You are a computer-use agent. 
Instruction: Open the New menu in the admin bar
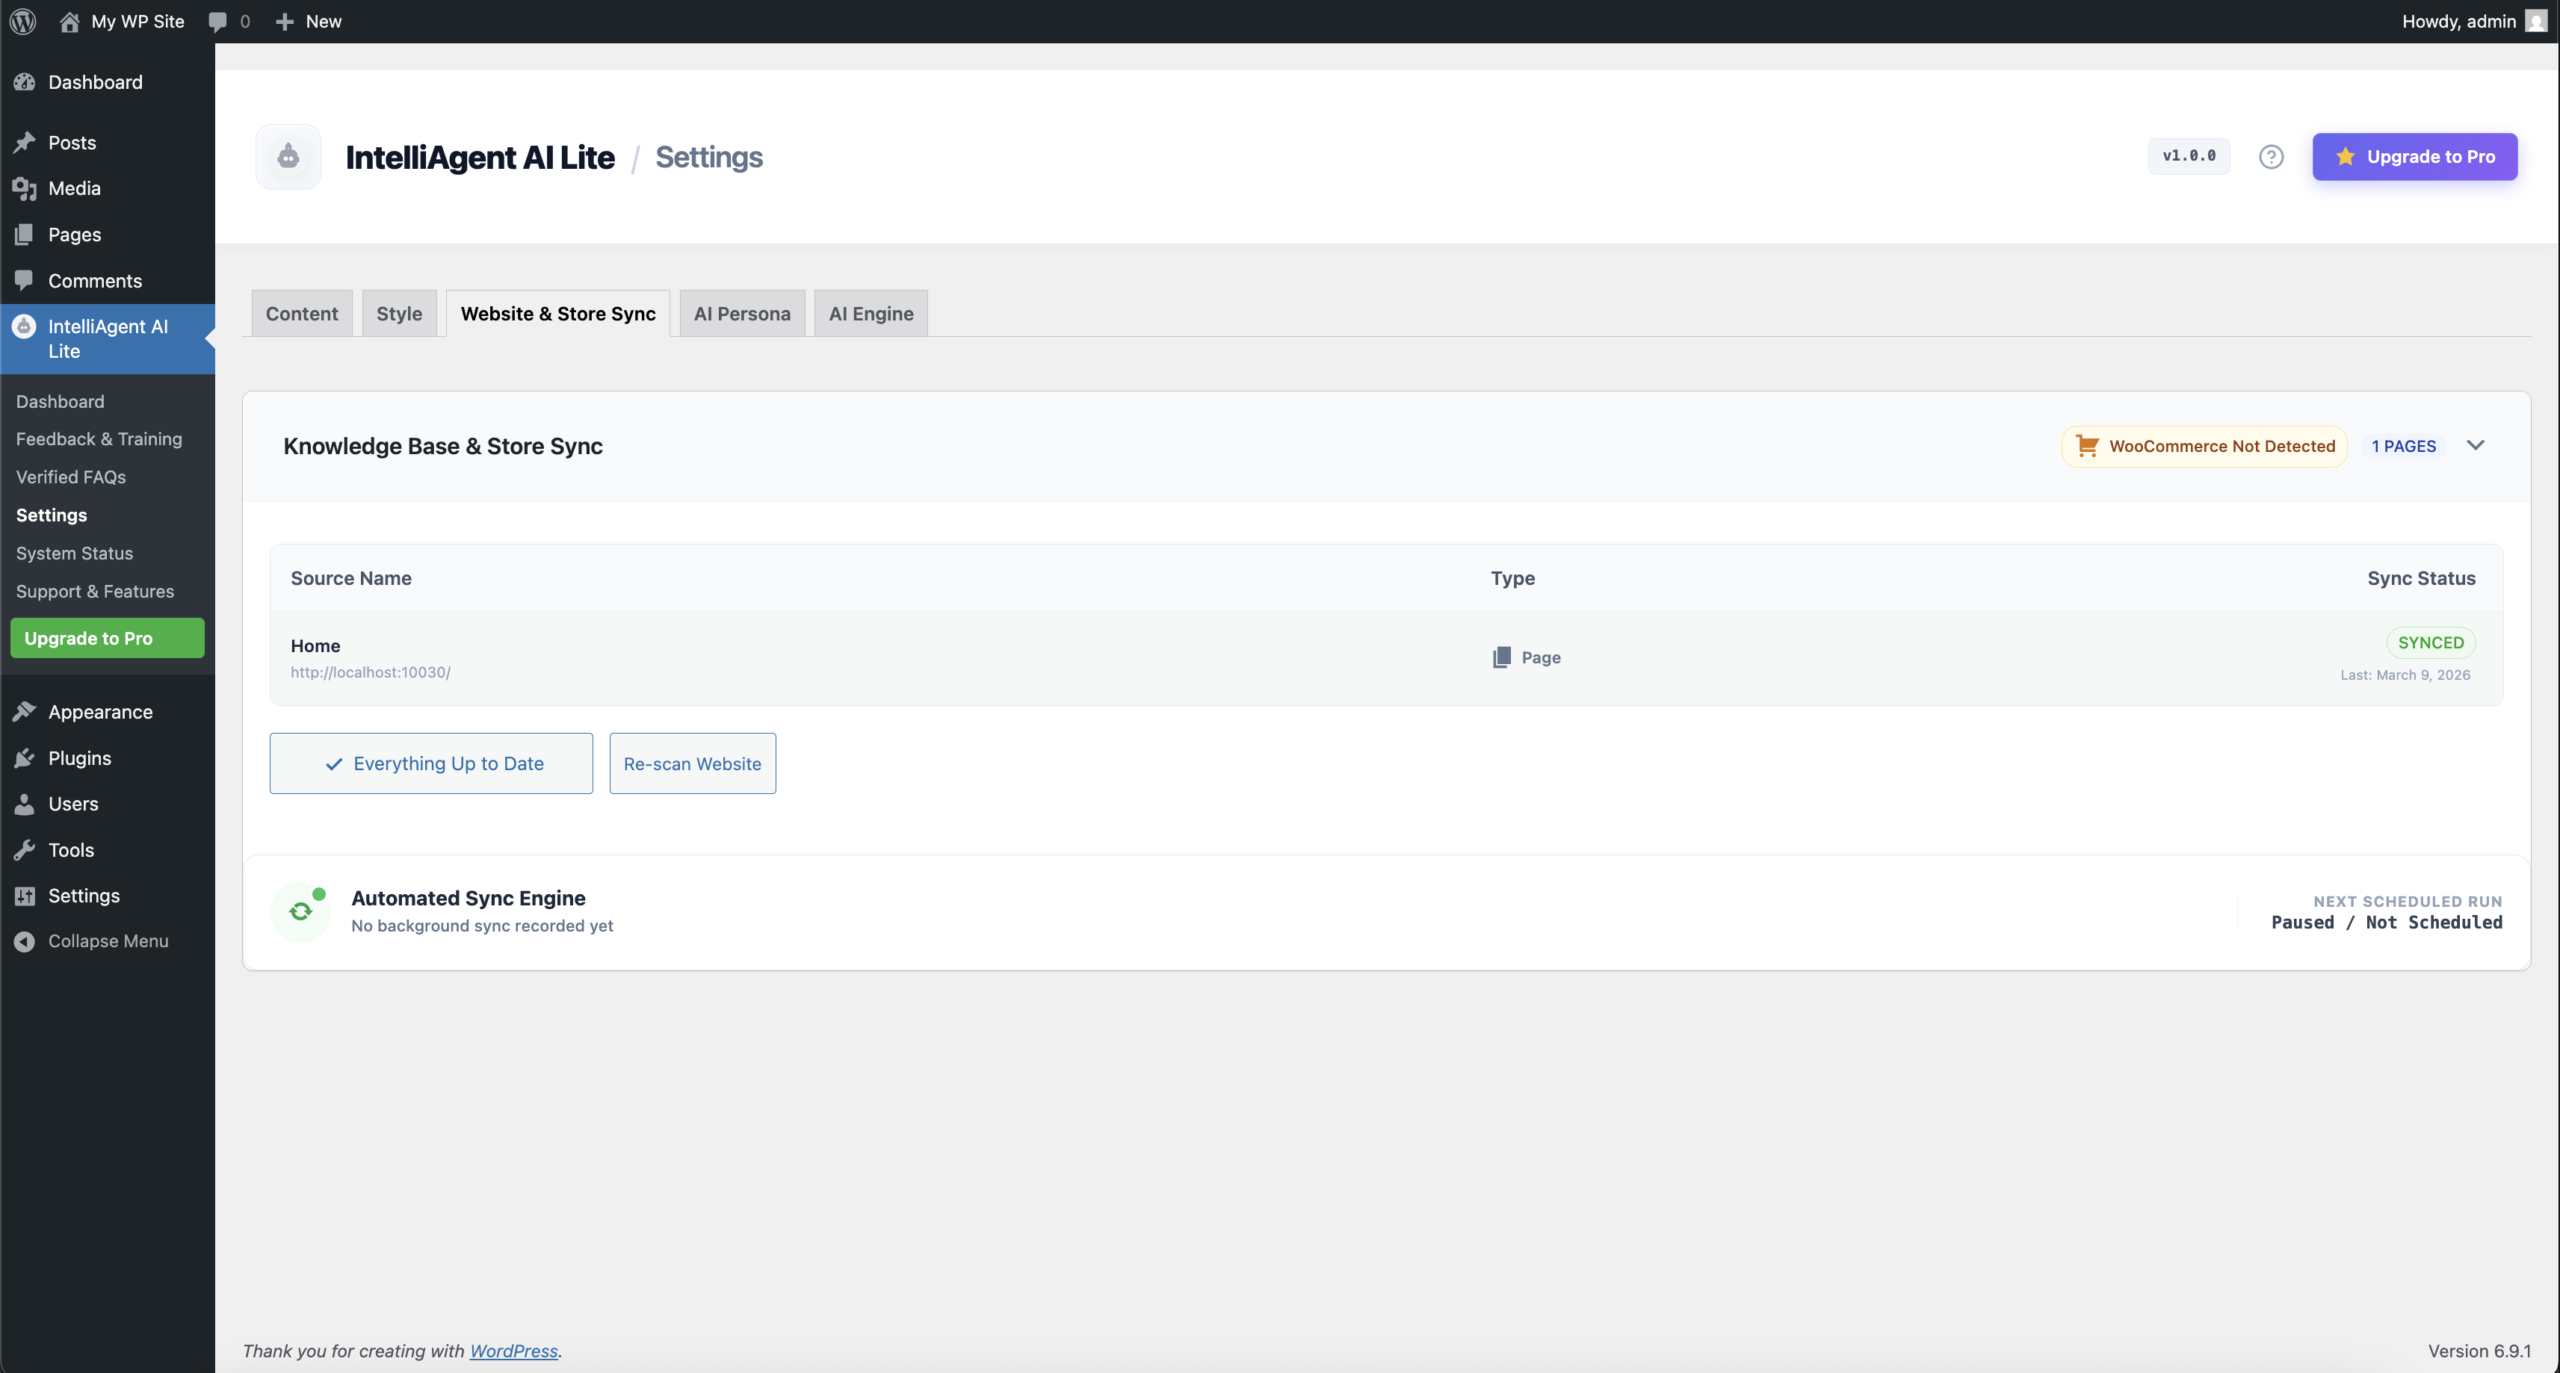[307, 21]
